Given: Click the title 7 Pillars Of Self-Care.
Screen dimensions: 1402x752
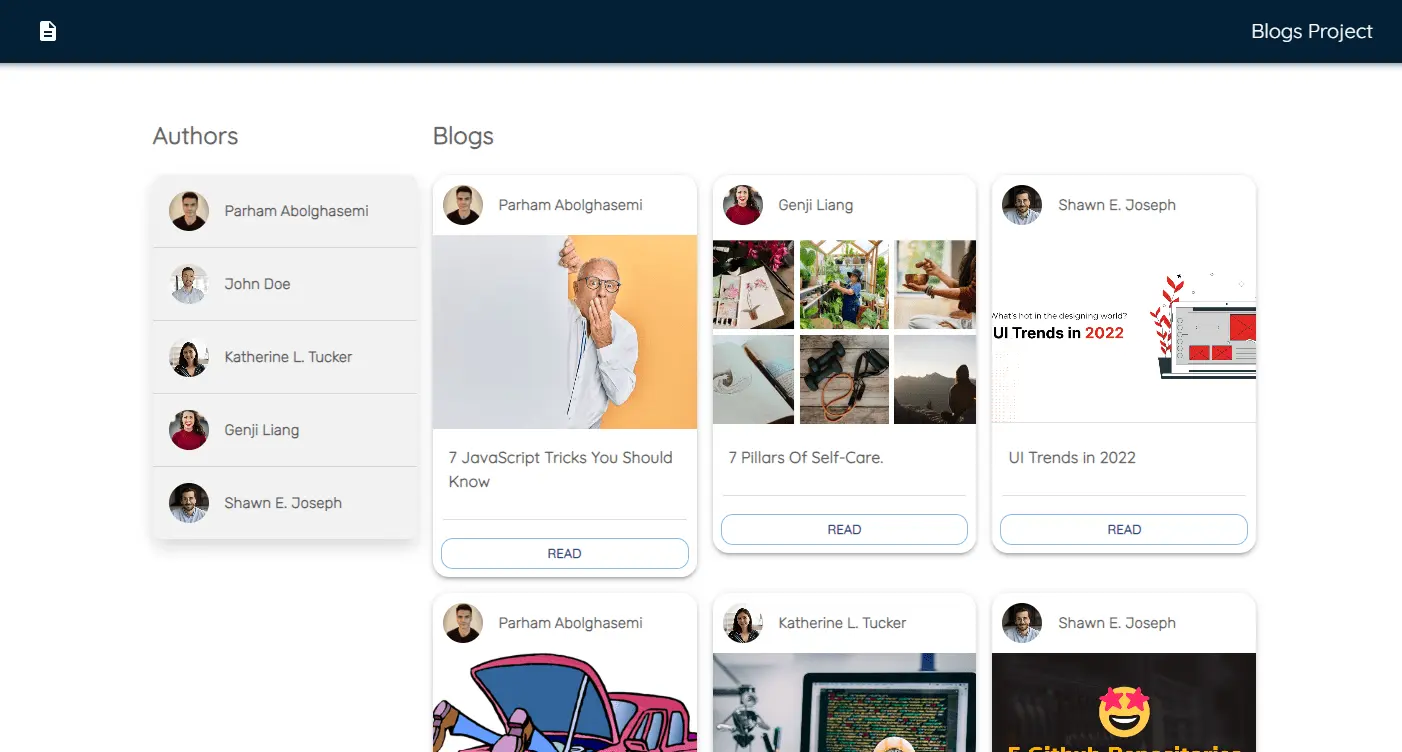Looking at the screenshot, I should pos(806,457).
